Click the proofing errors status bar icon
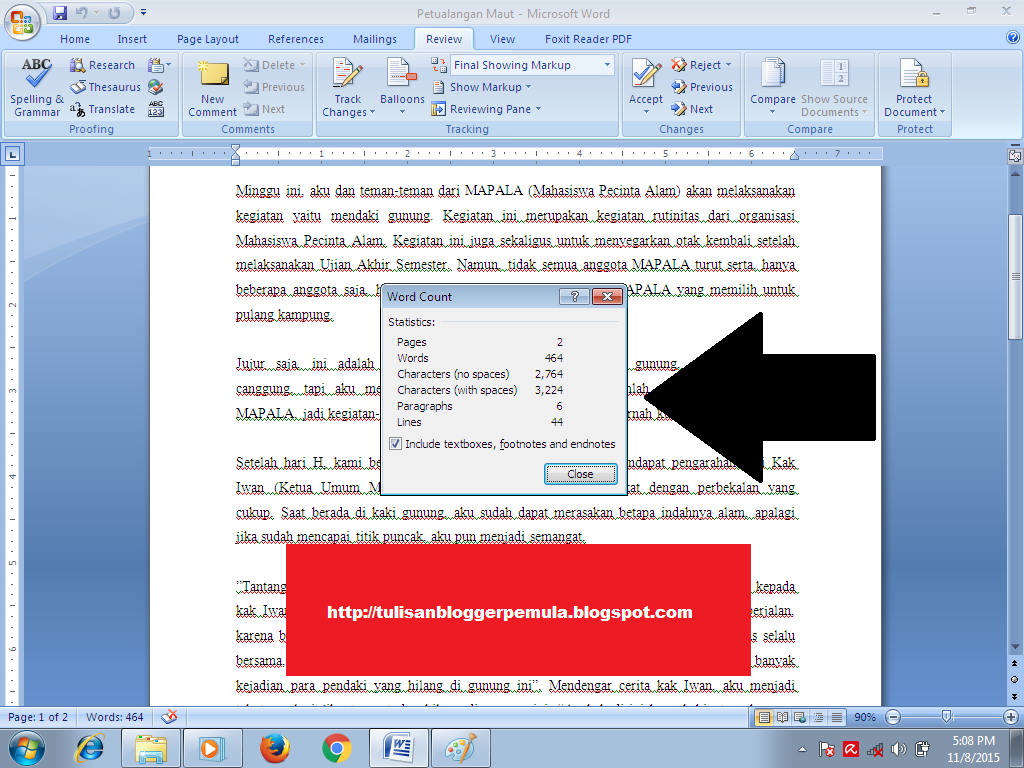Image resolution: width=1024 pixels, height=768 pixels. tap(169, 717)
